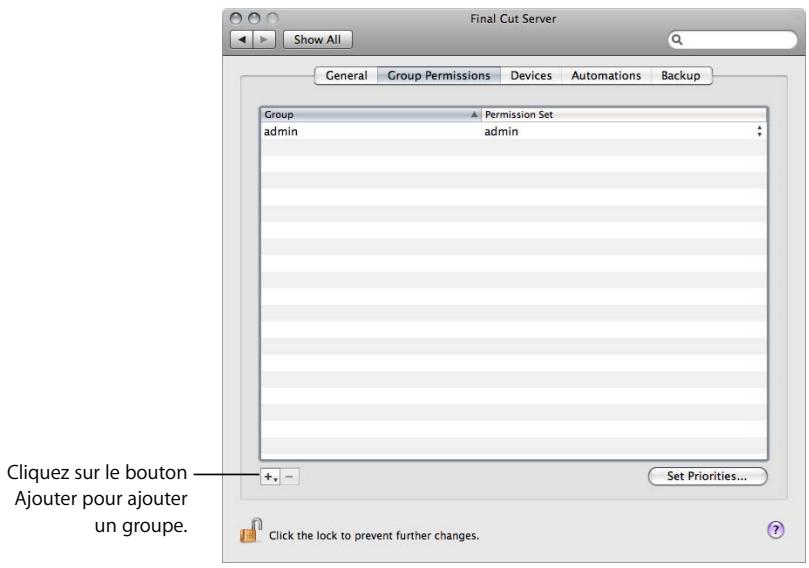This screenshot has width=809, height=568.
Task: Minimize the Final Cut Server window
Action: tap(254, 19)
